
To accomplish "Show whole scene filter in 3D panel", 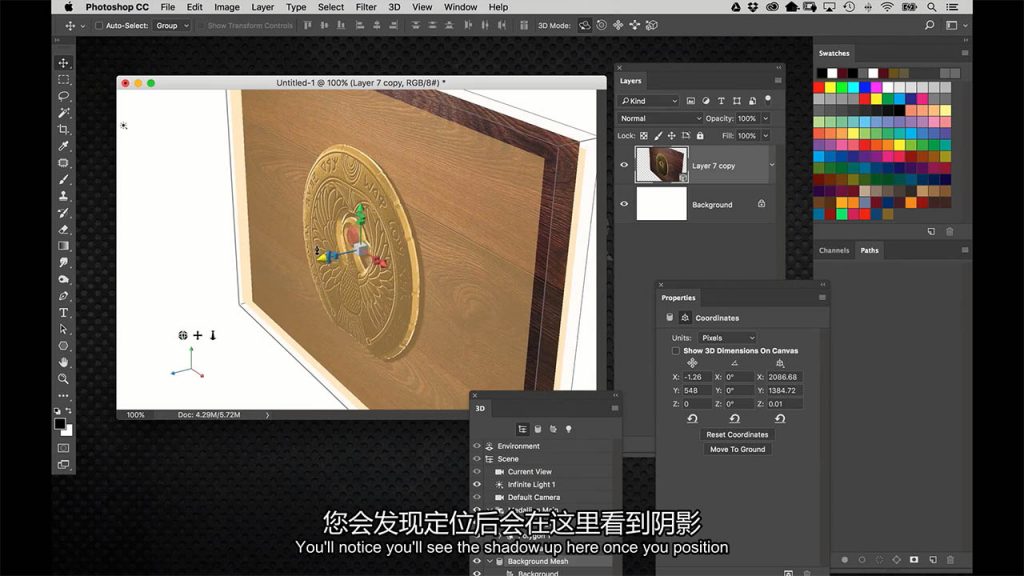I will (x=522, y=429).
